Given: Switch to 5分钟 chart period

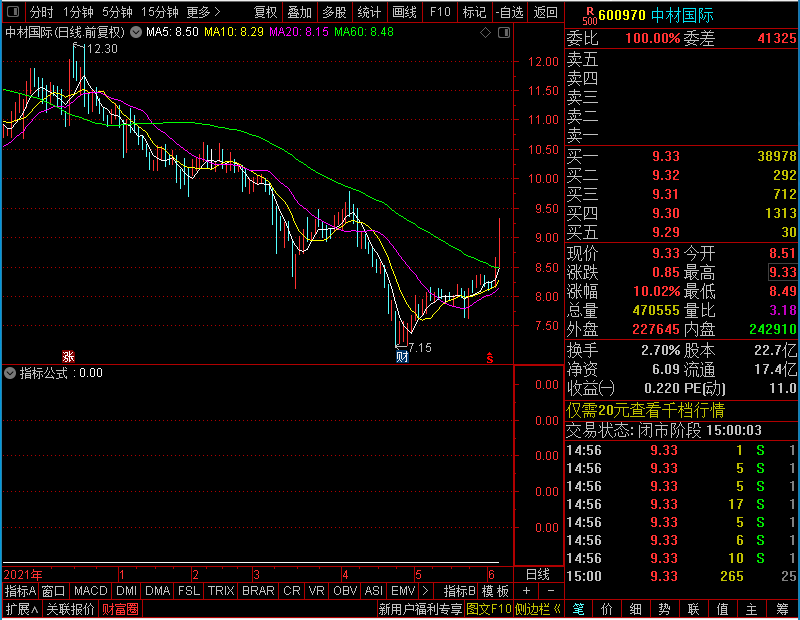Looking at the screenshot, I should (x=117, y=12).
